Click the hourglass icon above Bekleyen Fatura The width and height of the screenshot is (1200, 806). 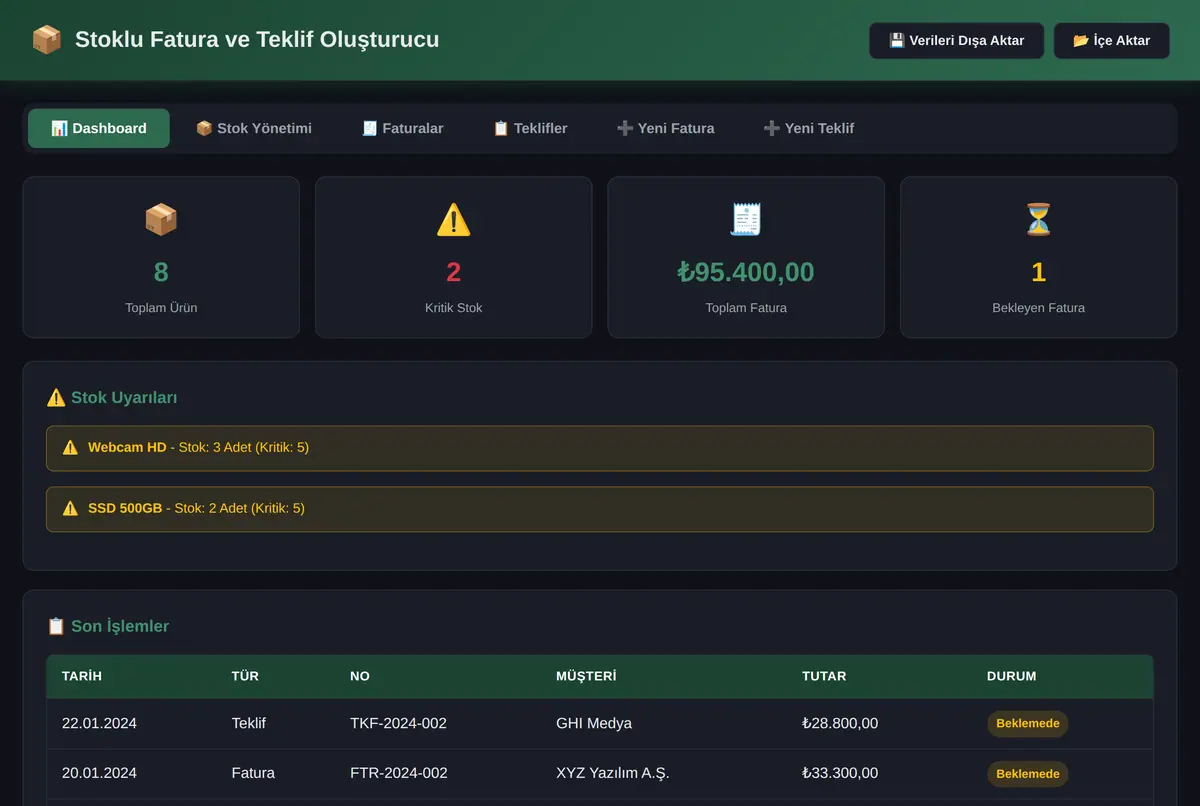(1039, 219)
